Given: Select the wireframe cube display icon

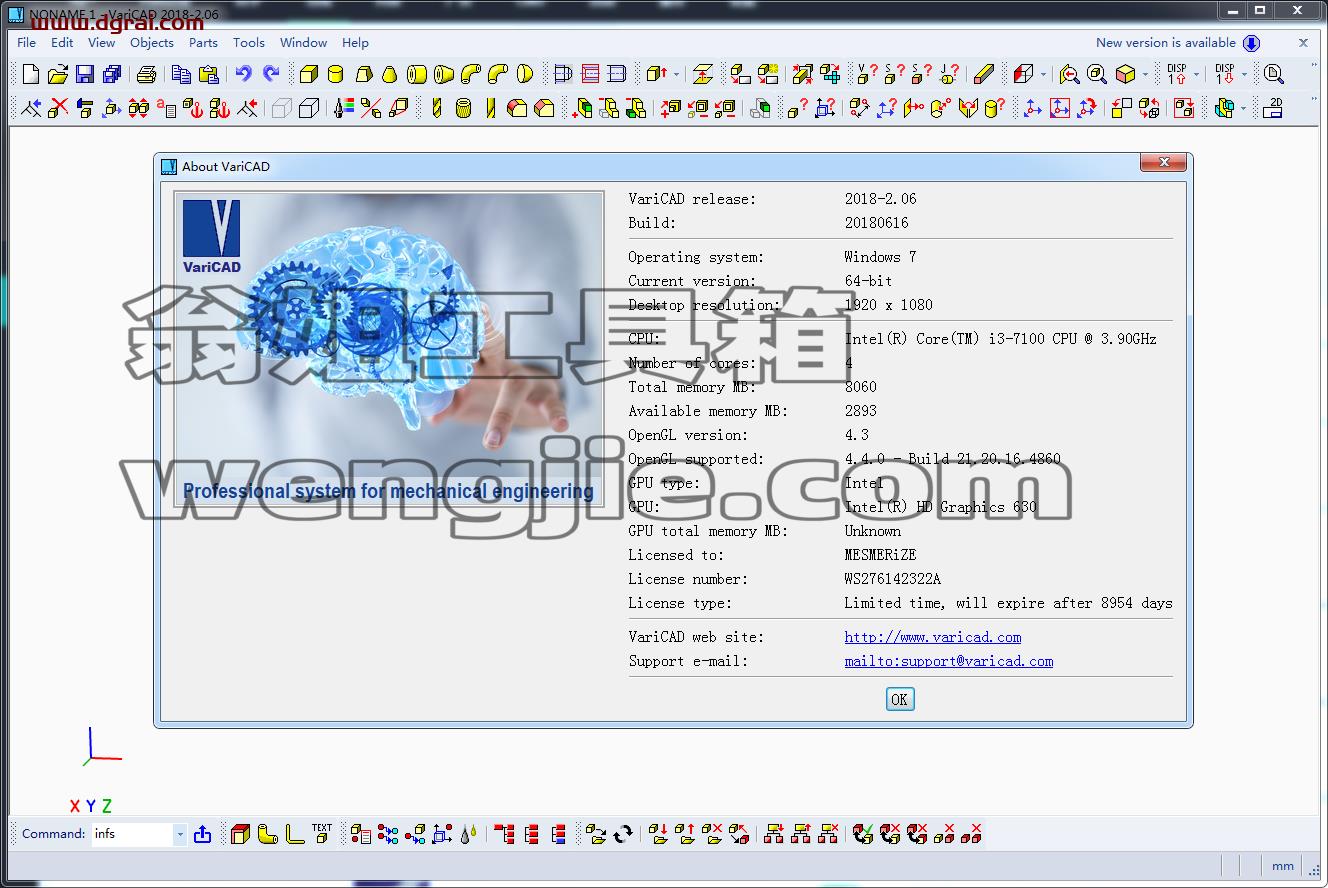Looking at the screenshot, I should [x=309, y=108].
